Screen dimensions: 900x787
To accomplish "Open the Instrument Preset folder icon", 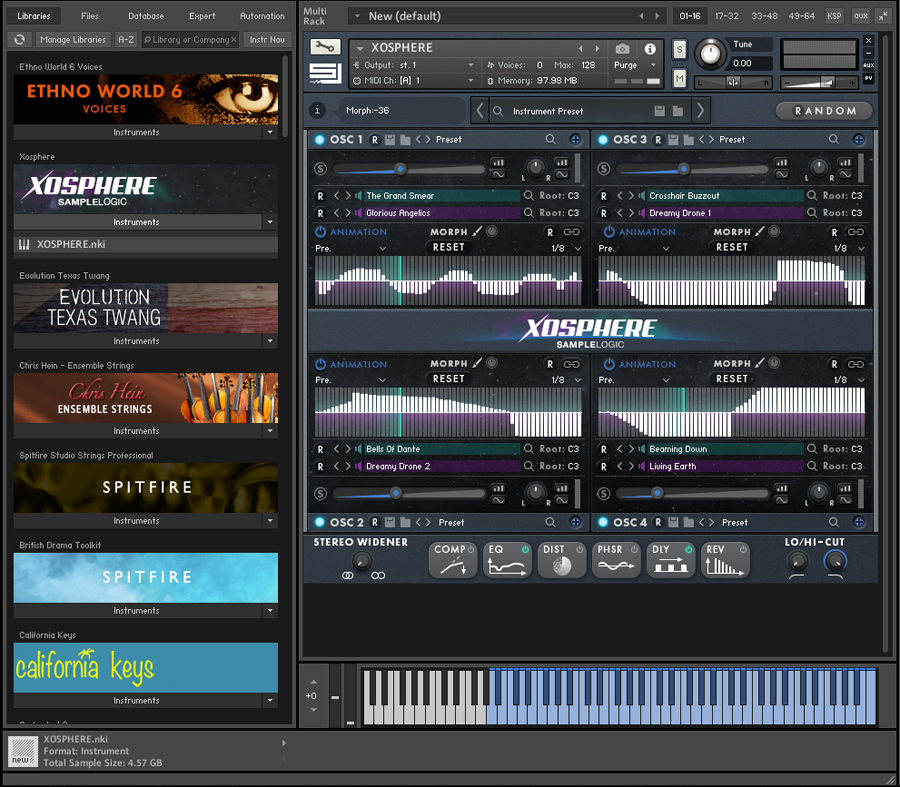I will pyautogui.click(x=678, y=111).
